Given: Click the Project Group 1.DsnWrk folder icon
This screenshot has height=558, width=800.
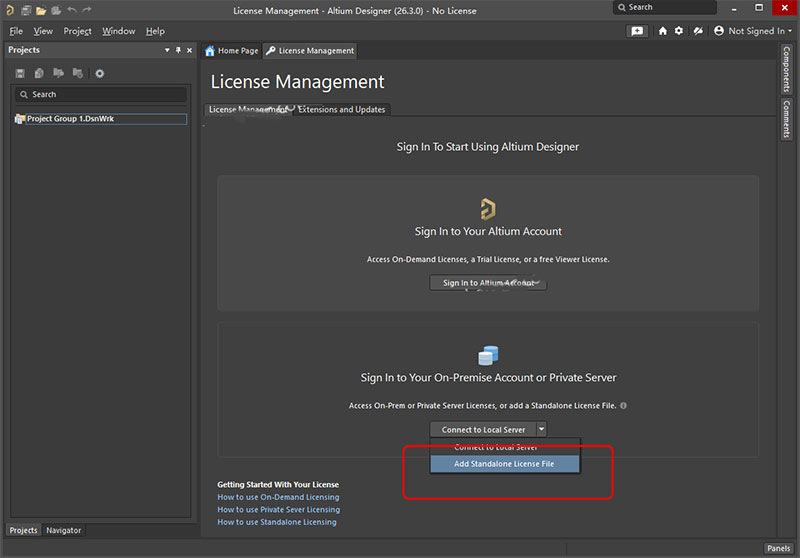Looking at the screenshot, I should [19, 119].
